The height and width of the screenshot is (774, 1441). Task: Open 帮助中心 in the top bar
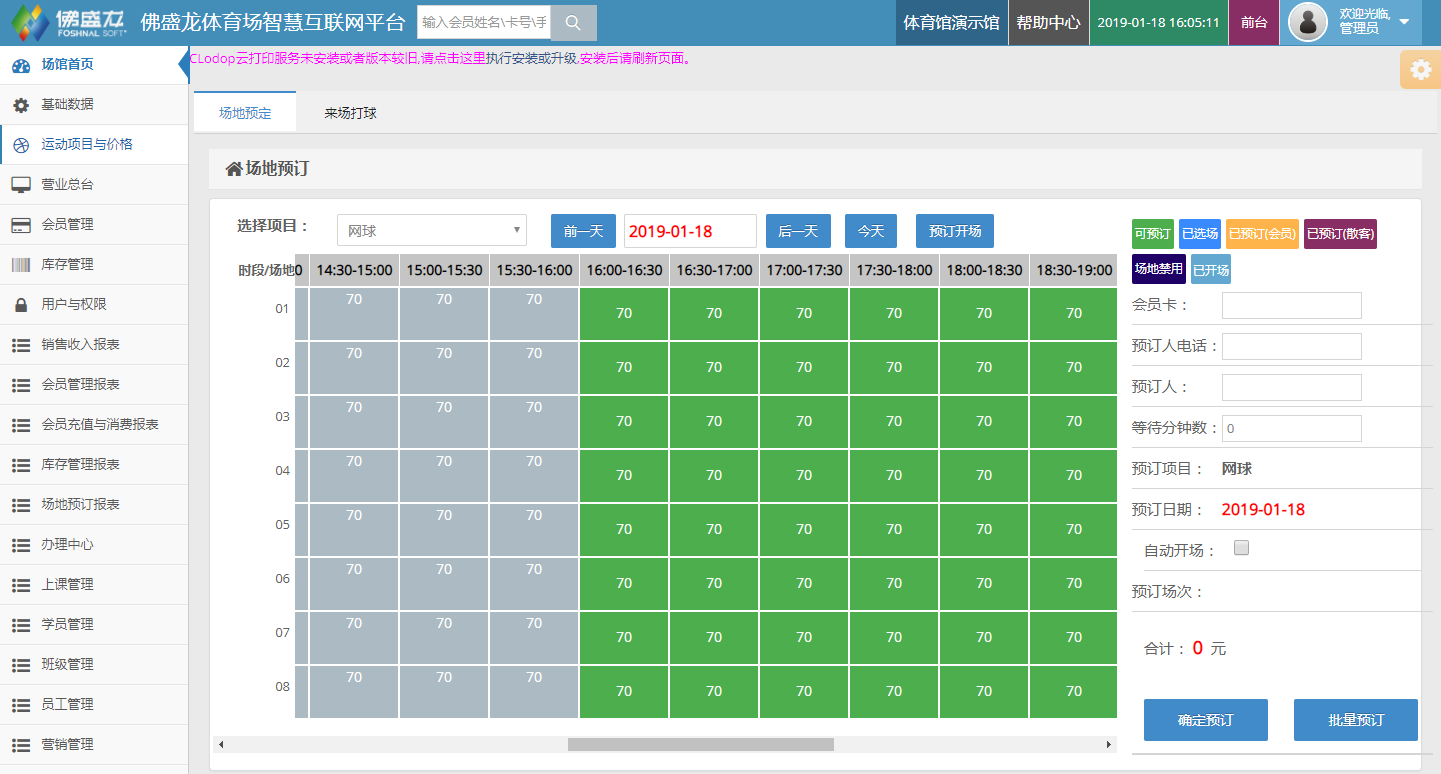coord(1048,23)
